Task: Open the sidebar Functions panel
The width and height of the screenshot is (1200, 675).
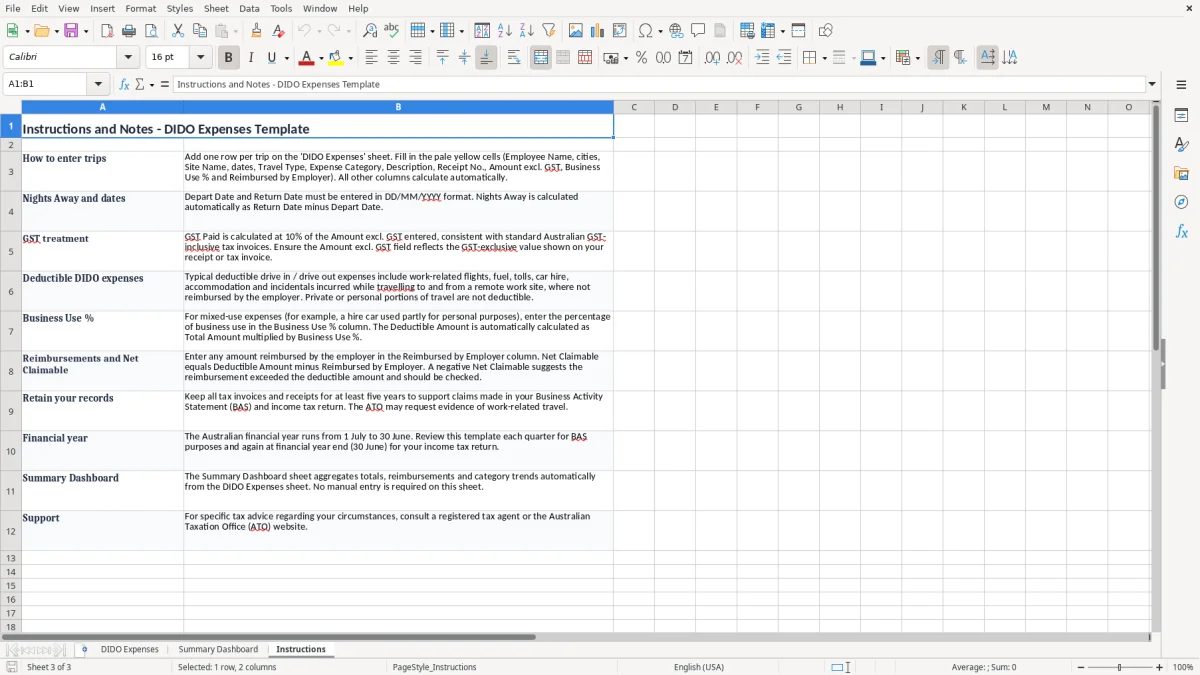Action: [1181, 232]
